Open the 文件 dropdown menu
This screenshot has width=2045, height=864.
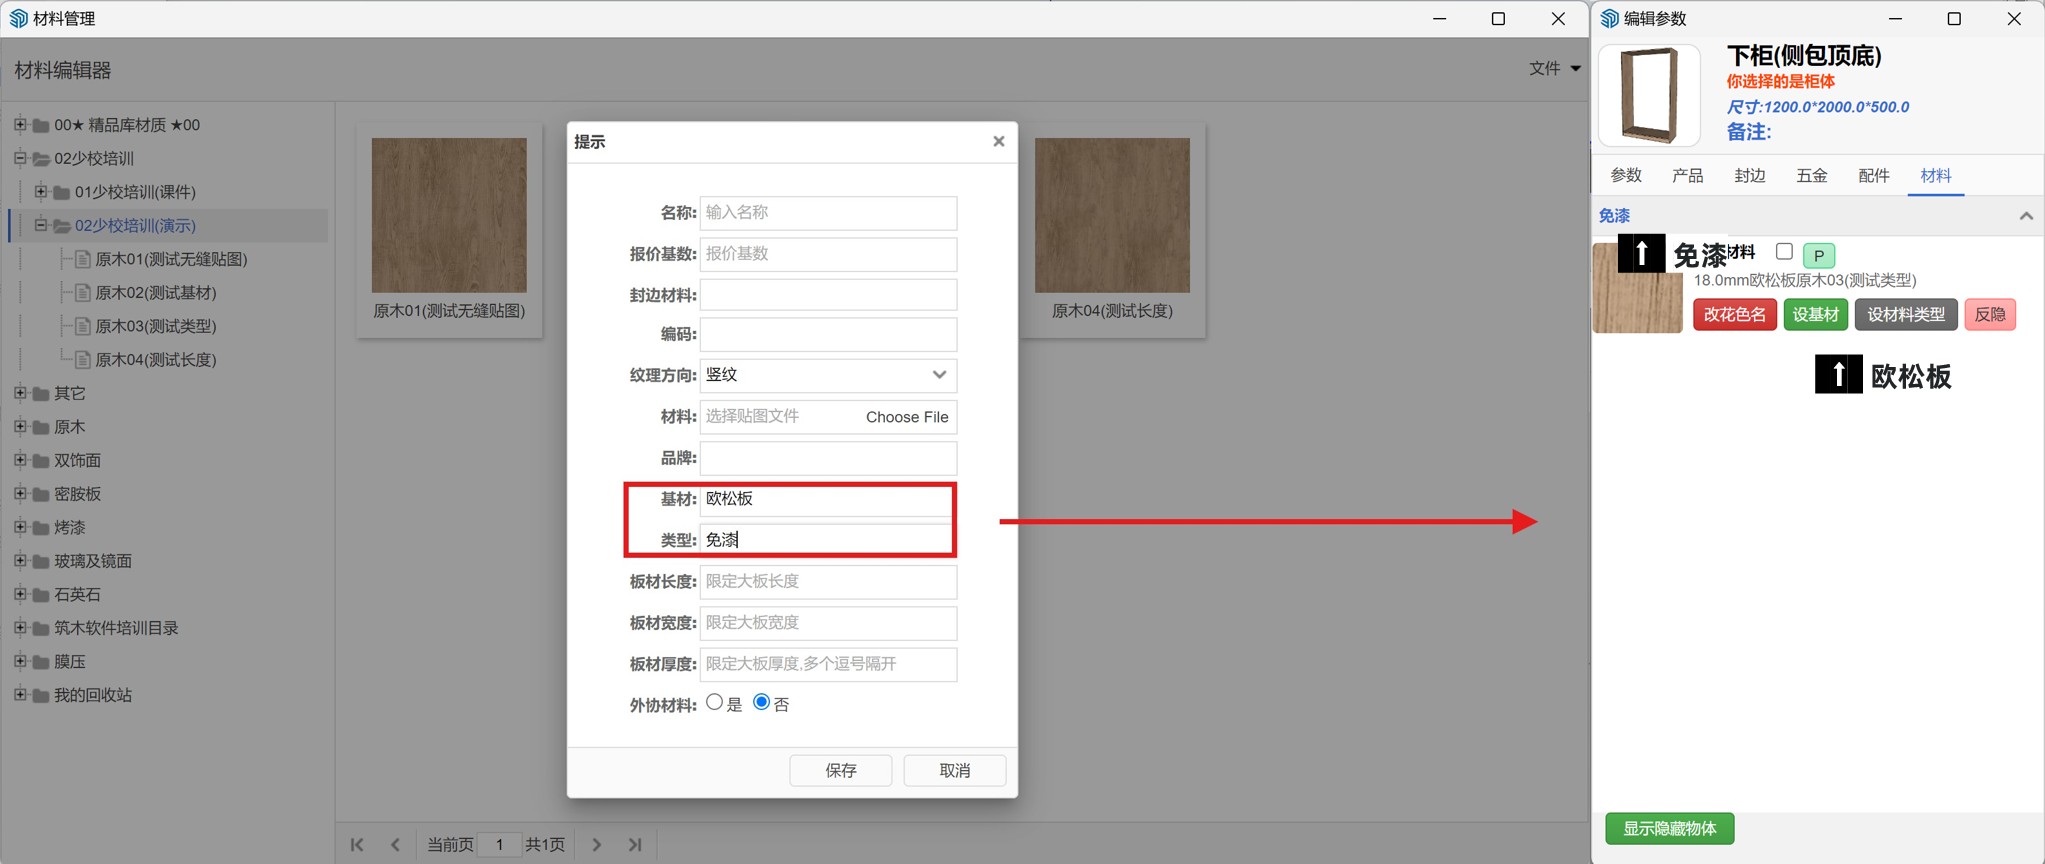point(1554,68)
